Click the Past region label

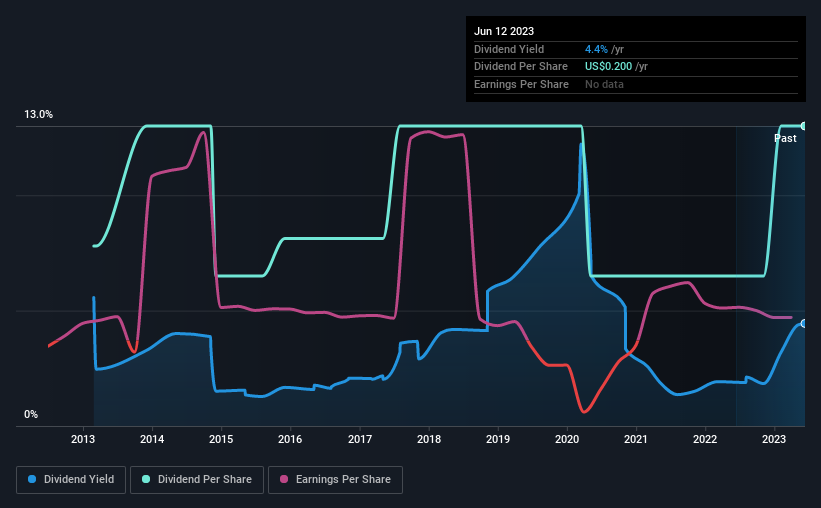785,138
